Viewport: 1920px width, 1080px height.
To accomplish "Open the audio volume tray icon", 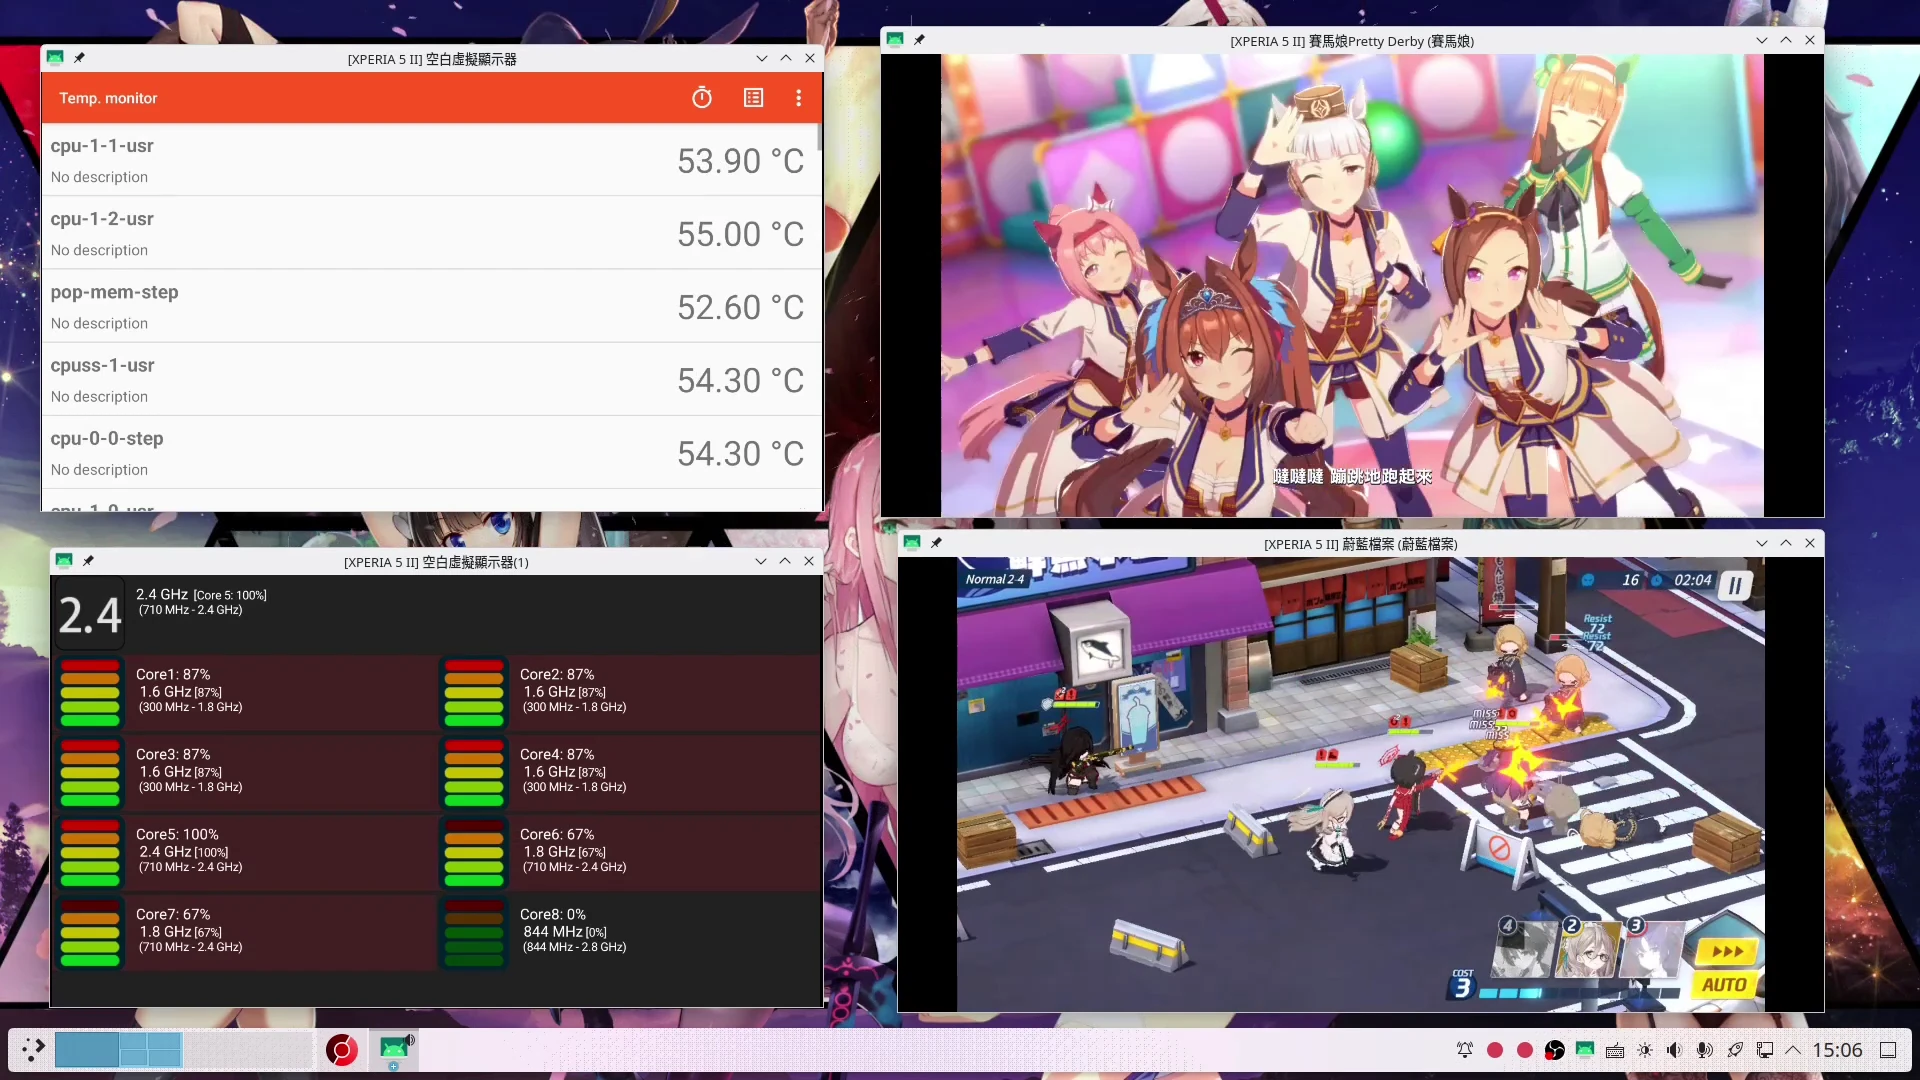I will click(x=1674, y=1050).
